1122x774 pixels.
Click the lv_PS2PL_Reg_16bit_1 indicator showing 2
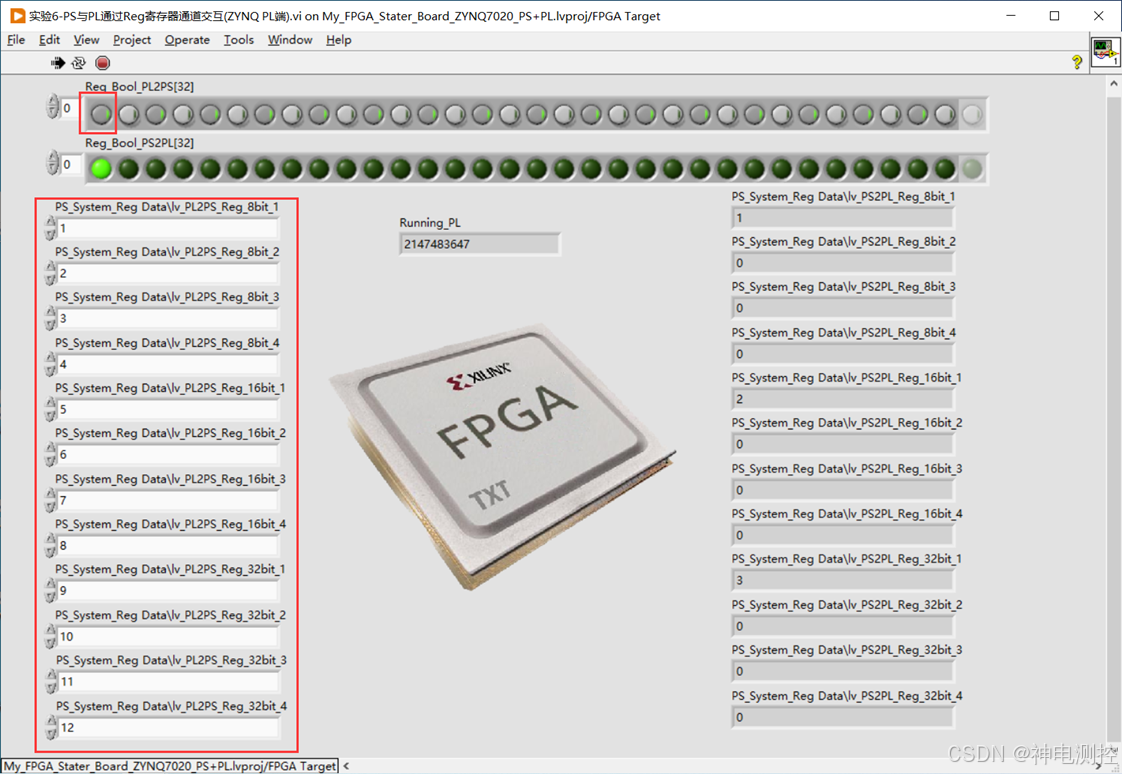click(x=843, y=398)
